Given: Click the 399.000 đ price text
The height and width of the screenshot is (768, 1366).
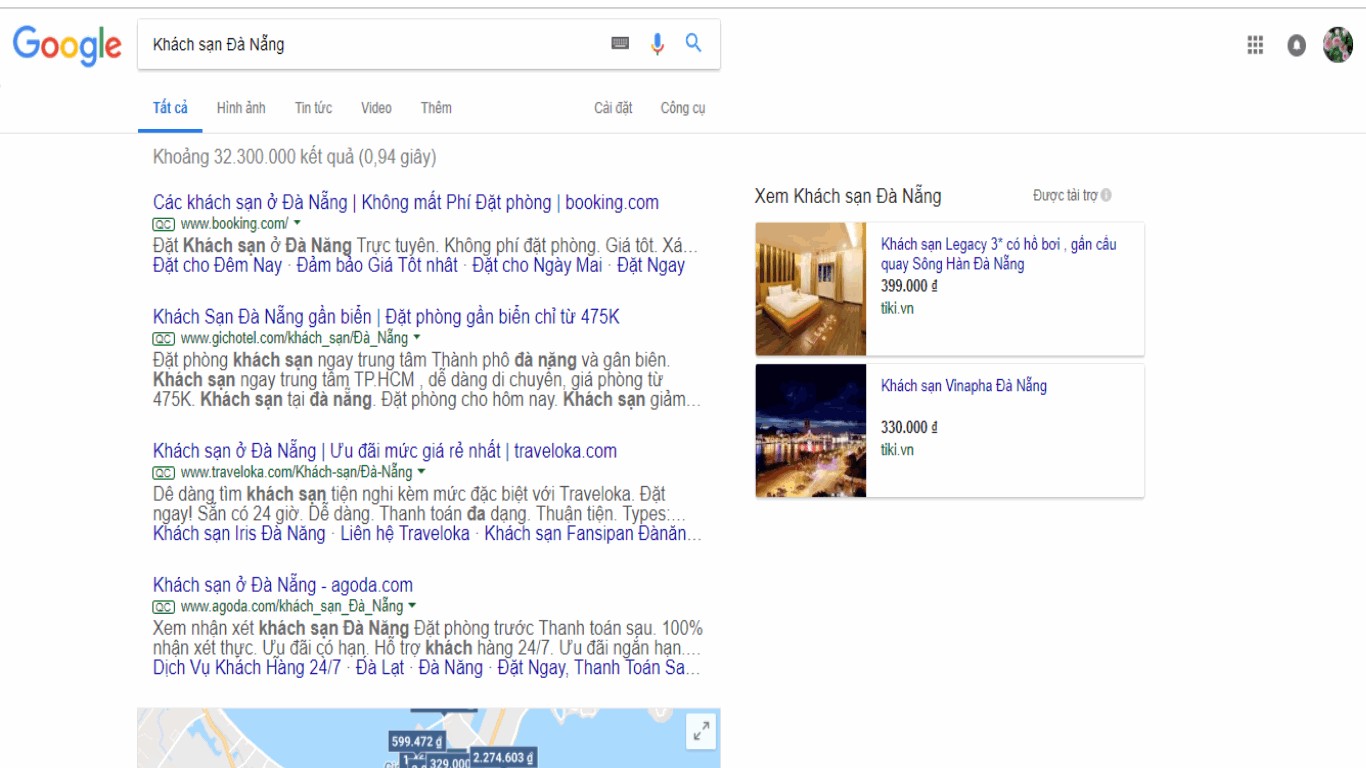Looking at the screenshot, I should pyautogui.click(x=909, y=286).
